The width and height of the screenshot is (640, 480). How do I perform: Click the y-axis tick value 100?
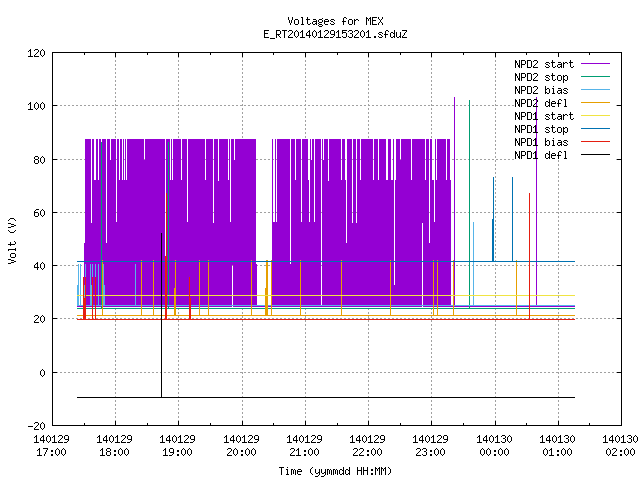(x=36, y=106)
